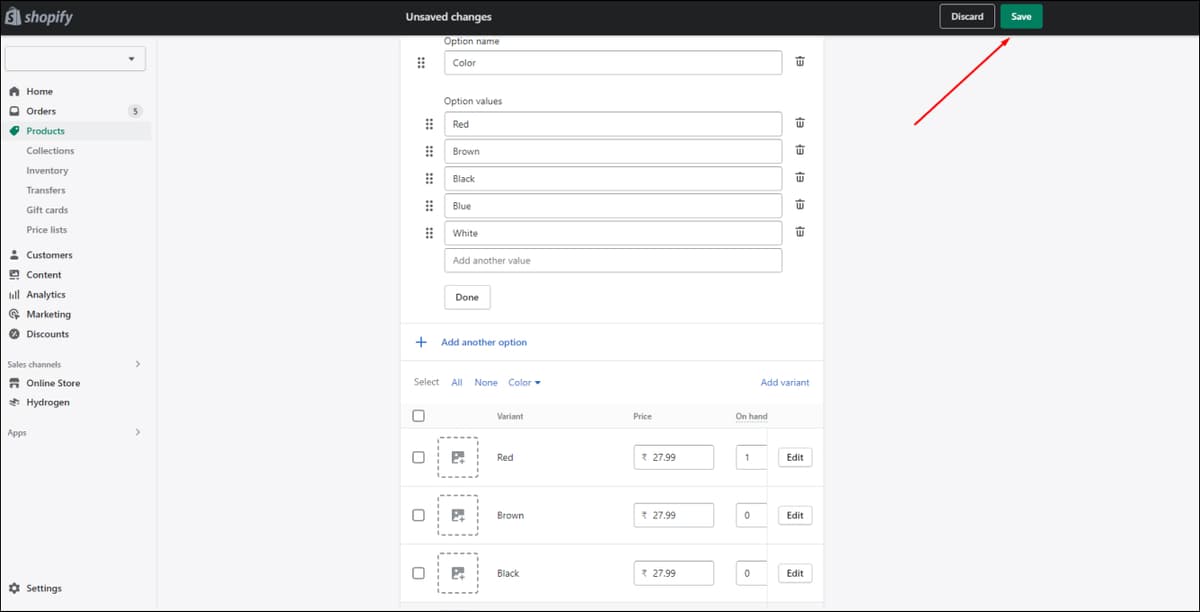Check the Red variant checkbox
Screen dimensions: 1200x612
click(x=418, y=457)
